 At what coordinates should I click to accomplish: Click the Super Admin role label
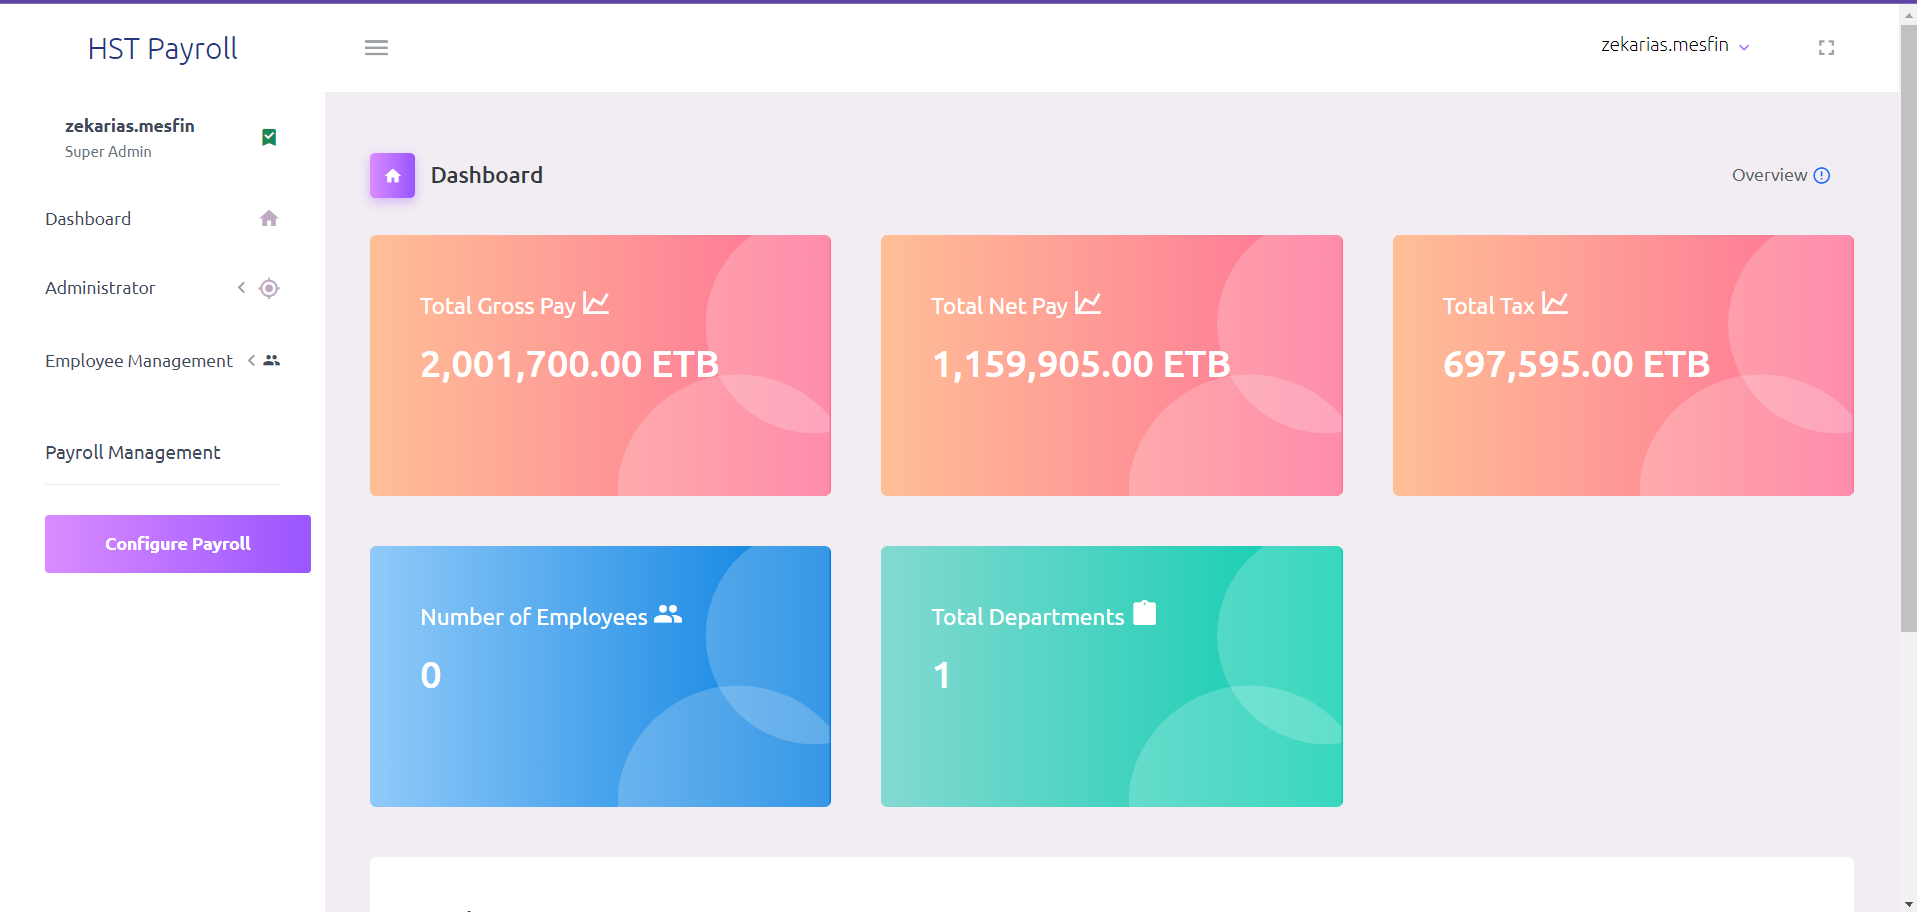(x=108, y=152)
